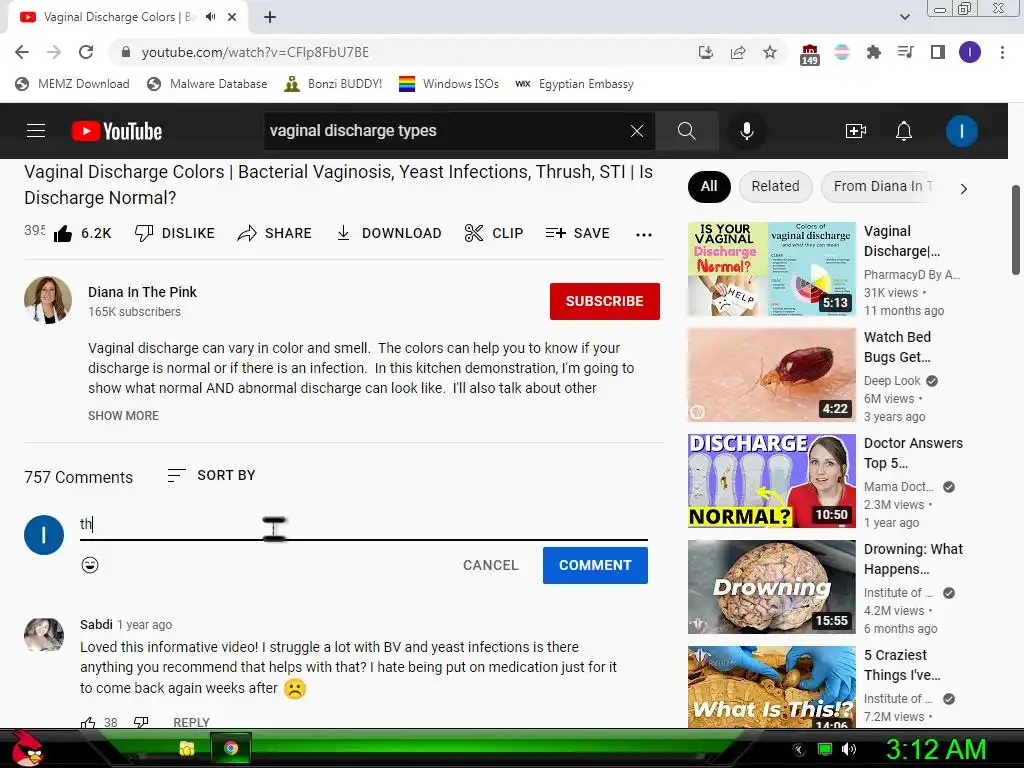Click the CLIP button

pos(494,233)
